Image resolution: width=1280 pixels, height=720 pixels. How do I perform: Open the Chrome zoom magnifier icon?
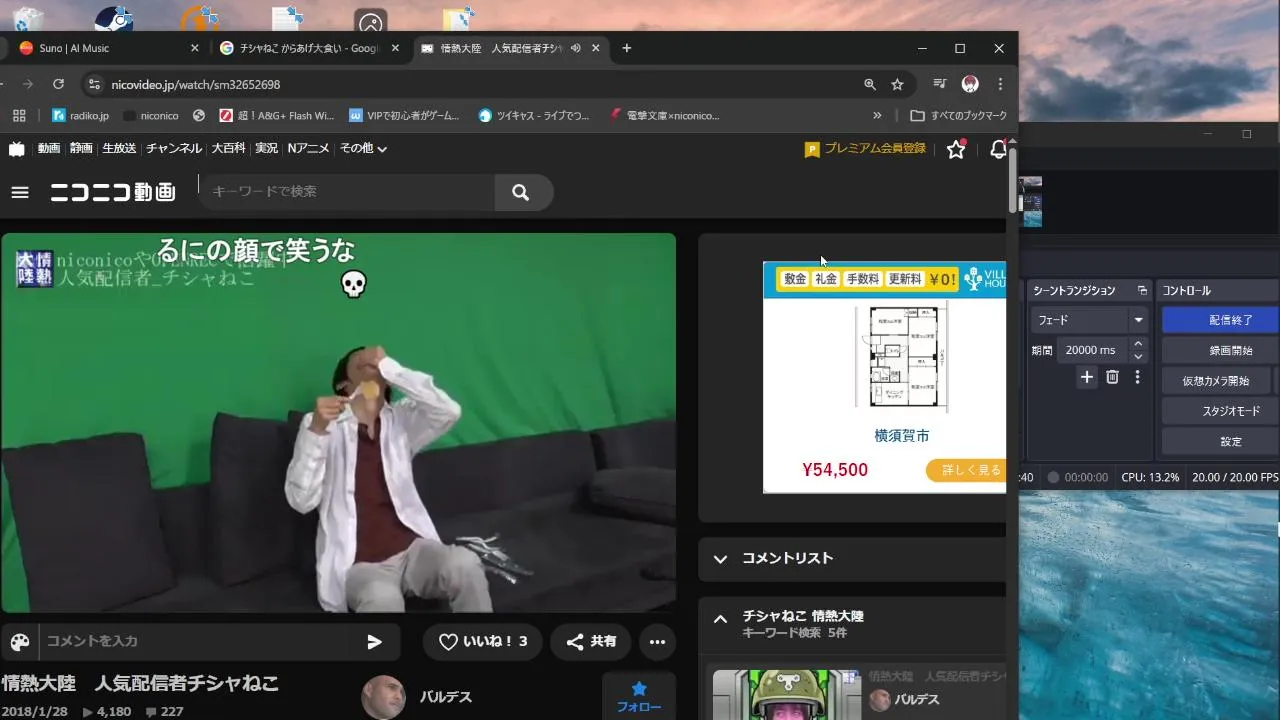click(x=870, y=85)
